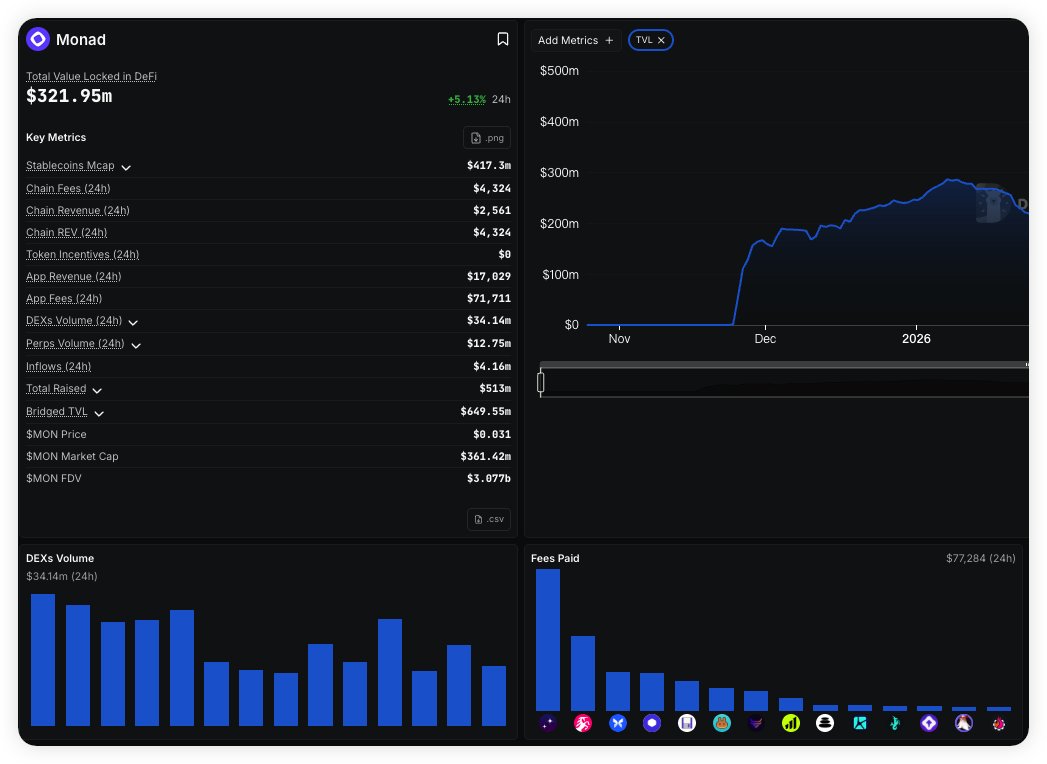This screenshot has height=764, width=1047.
Task: Click the purple hexagon protocol icon
Action: pyautogui.click(x=652, y=723)
